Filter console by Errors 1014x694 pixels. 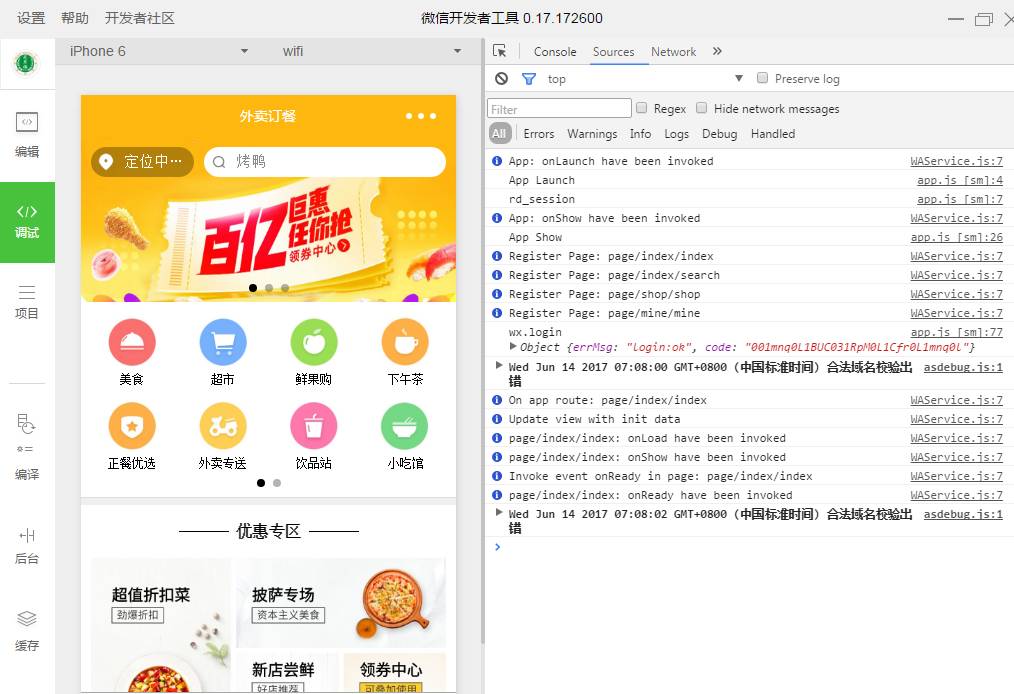tap(539, 134)
